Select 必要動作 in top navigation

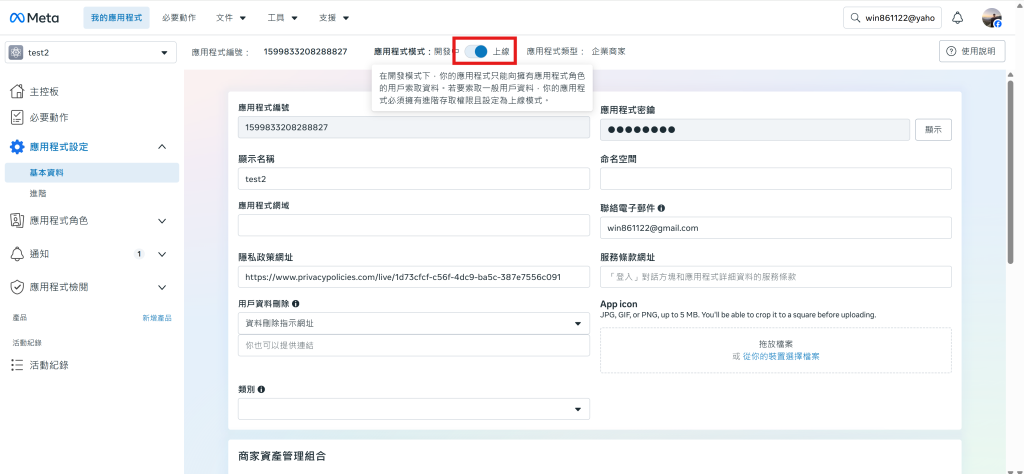click(179, 18)
